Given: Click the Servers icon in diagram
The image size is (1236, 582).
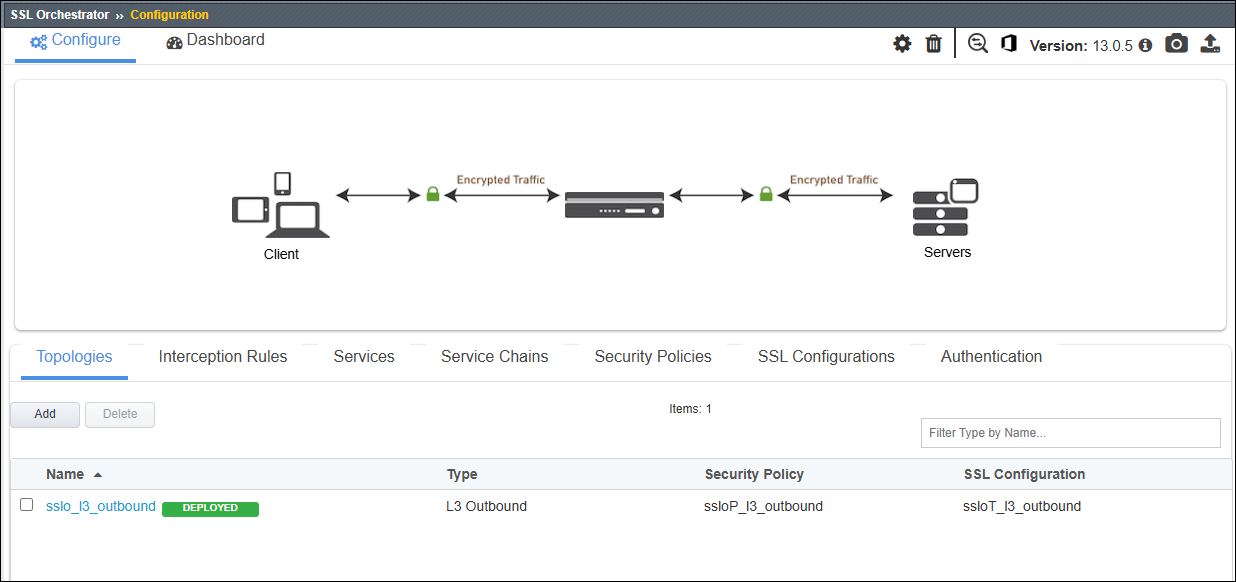Looking at the screenshot, I should [x=945, y=207].
